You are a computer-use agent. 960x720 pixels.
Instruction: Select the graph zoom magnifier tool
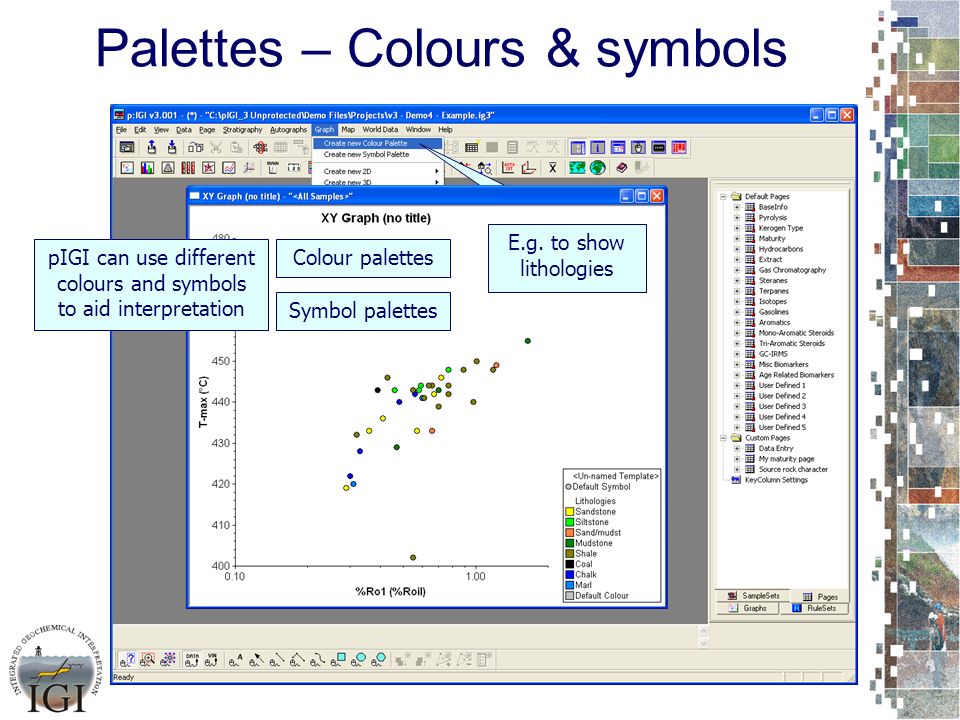tap(148, 659)
